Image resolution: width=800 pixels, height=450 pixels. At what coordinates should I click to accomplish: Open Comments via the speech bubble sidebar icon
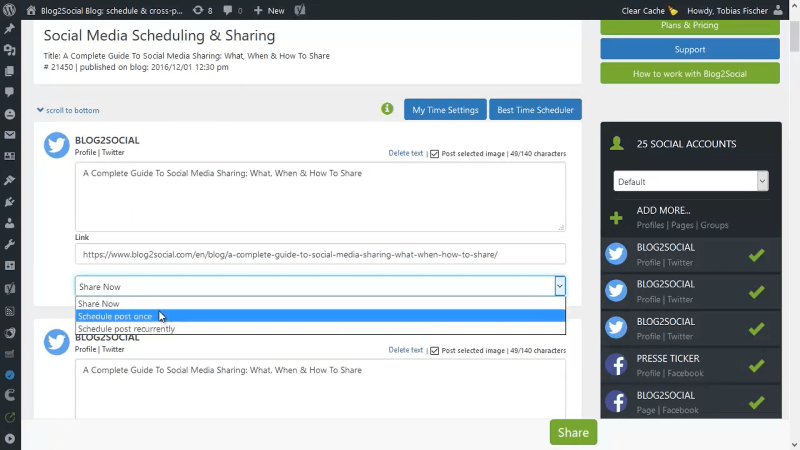10,92
